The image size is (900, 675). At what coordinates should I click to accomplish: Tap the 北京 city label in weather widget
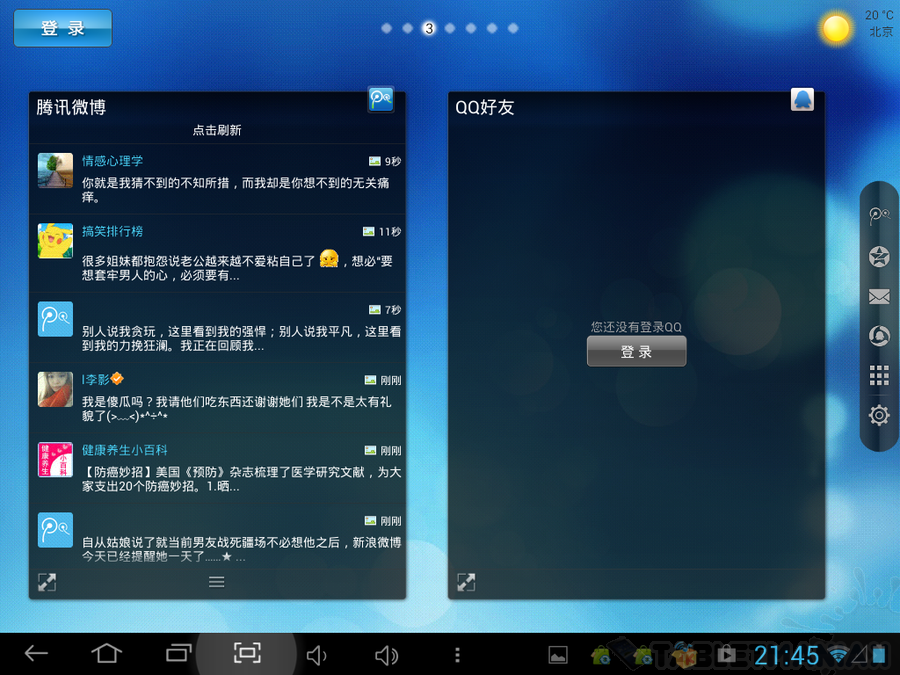880,32
